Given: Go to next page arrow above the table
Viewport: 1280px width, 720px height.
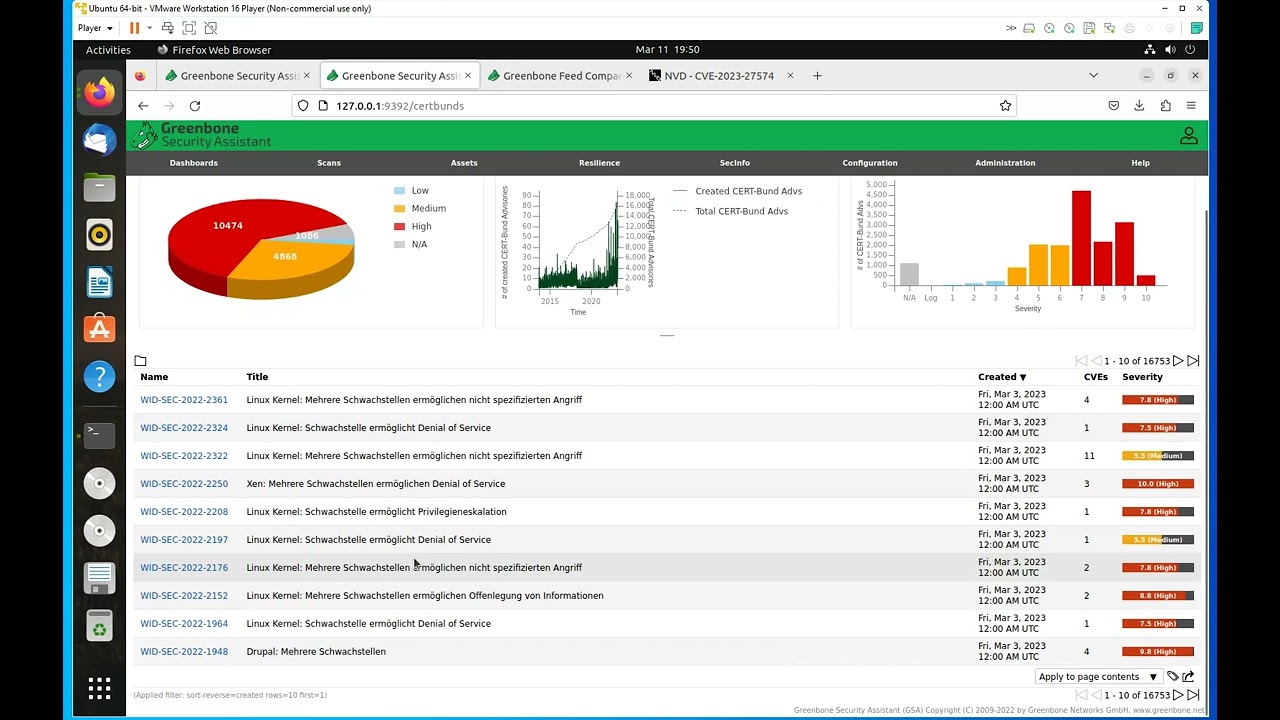Looking at the screenshot, I should pyautogui.click(x=1178, y=361).
